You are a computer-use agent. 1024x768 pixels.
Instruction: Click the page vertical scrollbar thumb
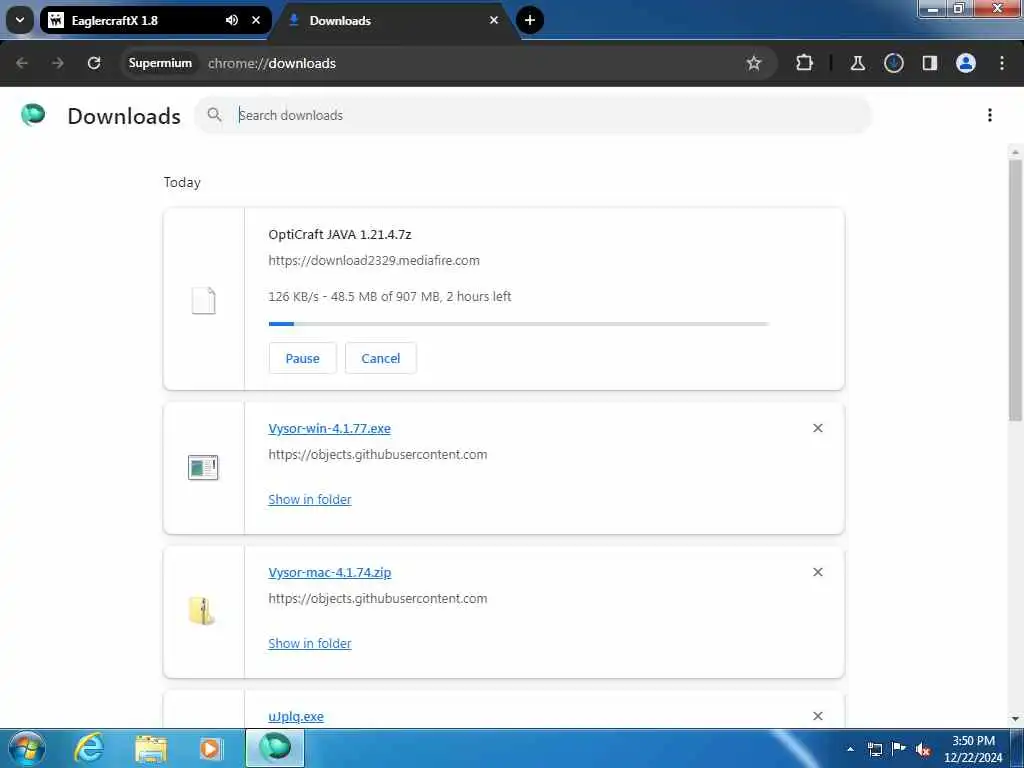tap(1015, 290)
